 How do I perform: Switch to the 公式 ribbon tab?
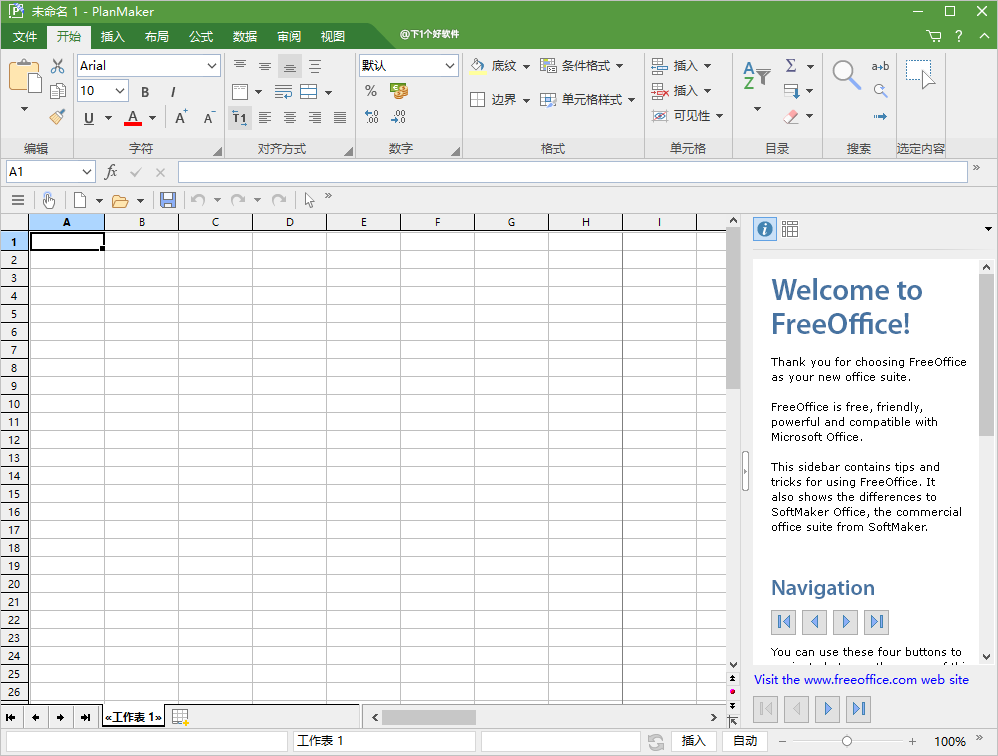tap(201, 37)
